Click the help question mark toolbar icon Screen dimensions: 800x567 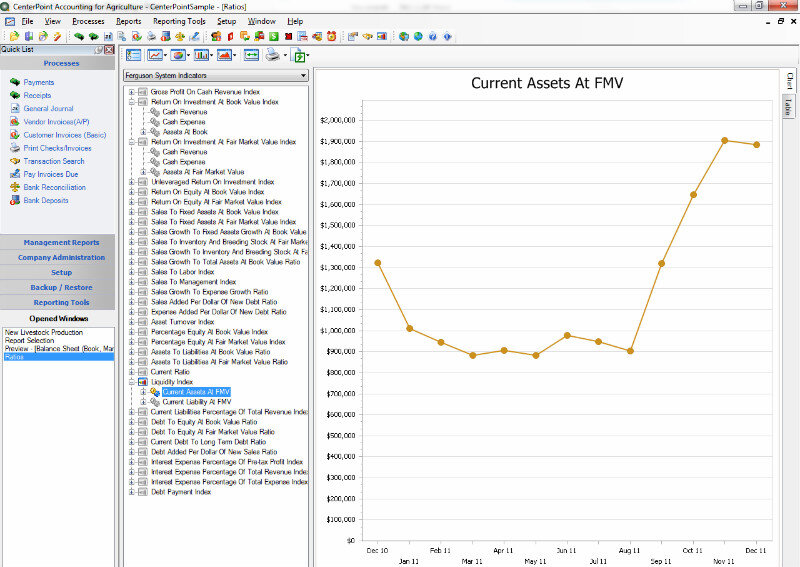pyautogui.click(x=432, y=37)
